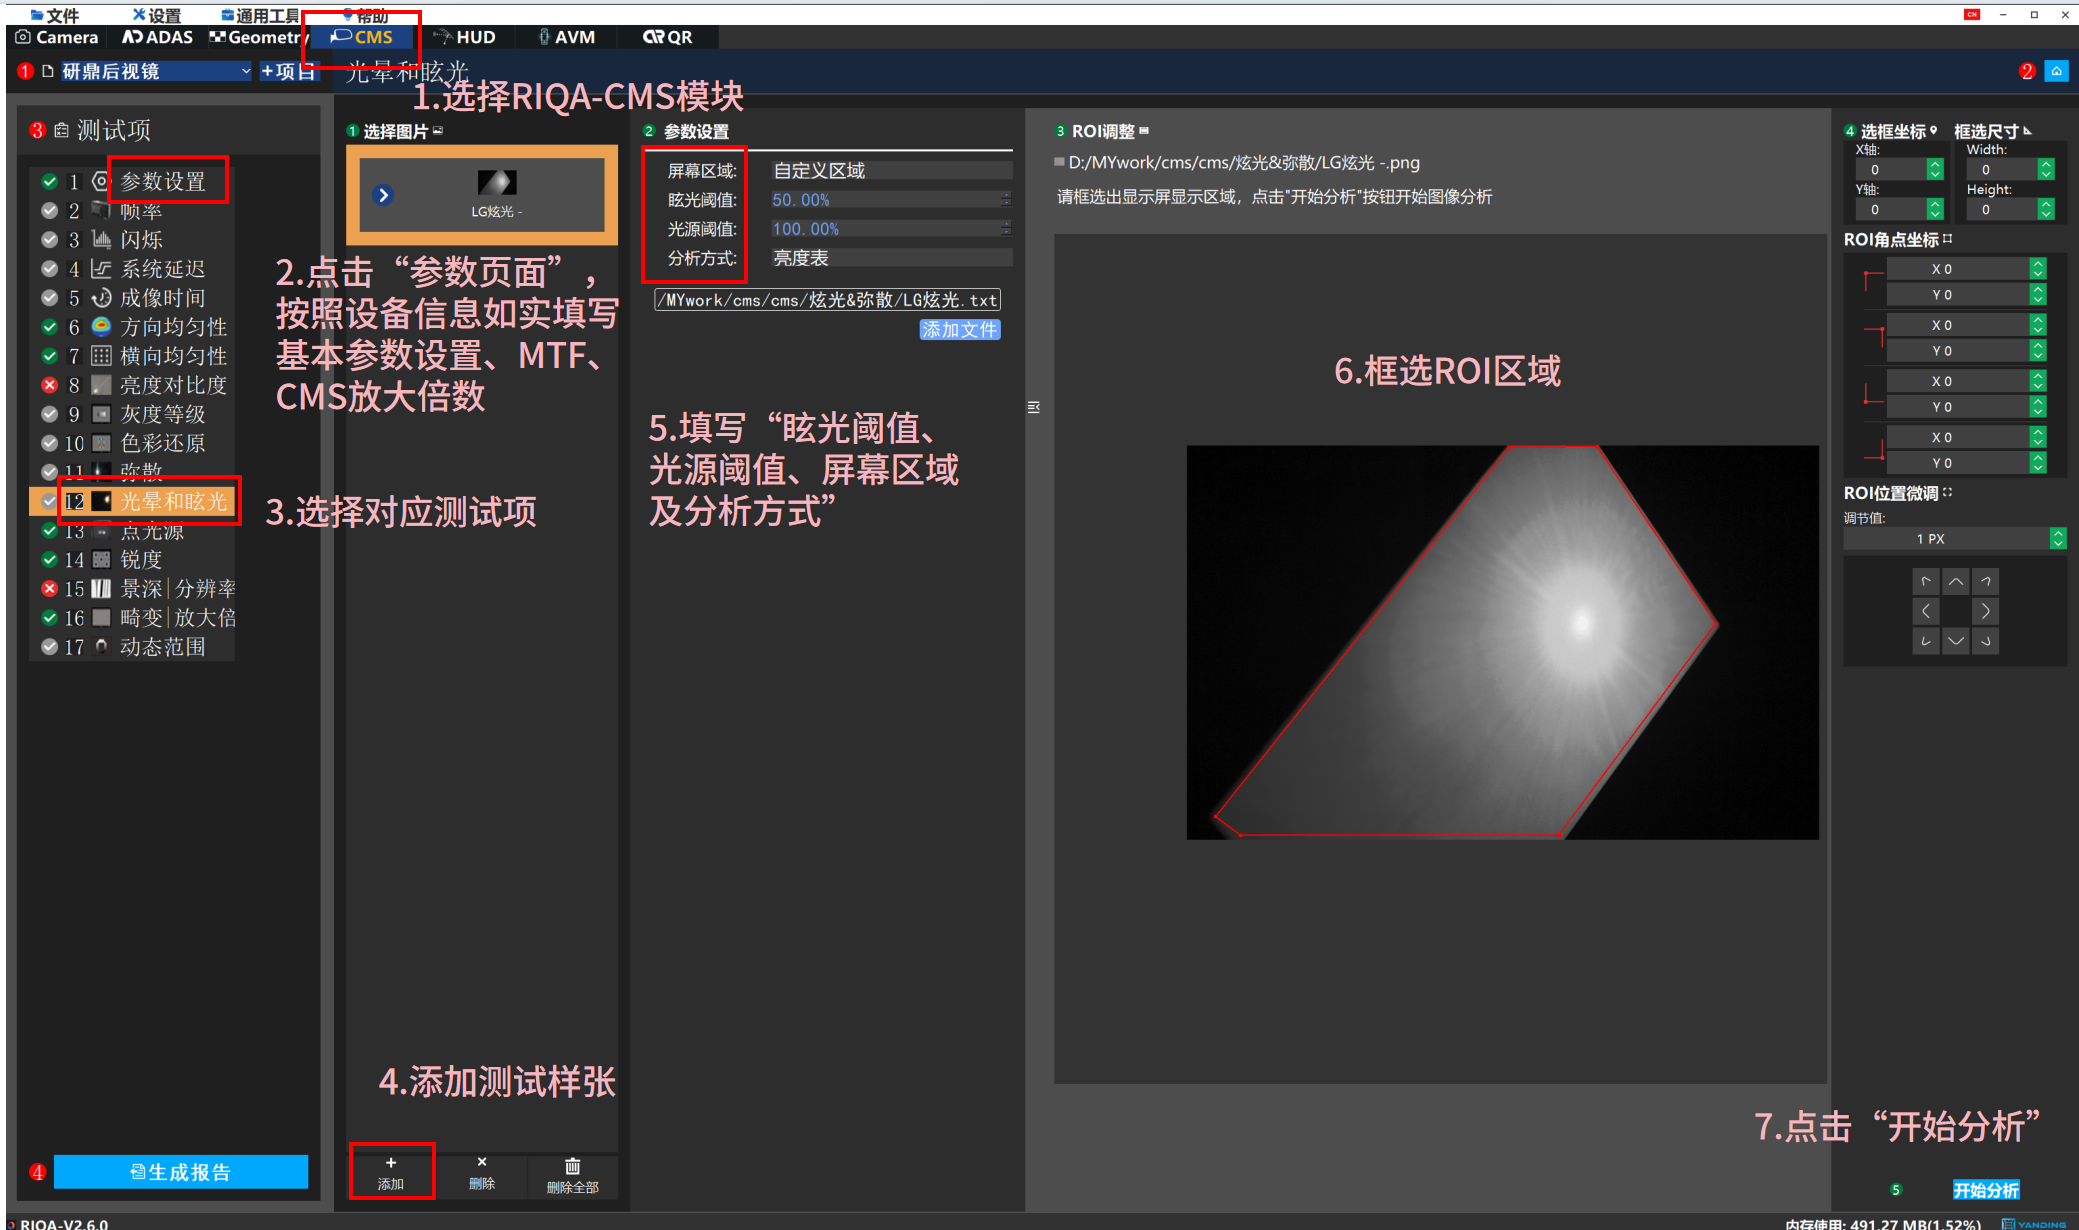Screen dimensions: 2079x1230
Task: Open the 屏幕区域 自定义区域 combo box
Action: pos(890,171)
